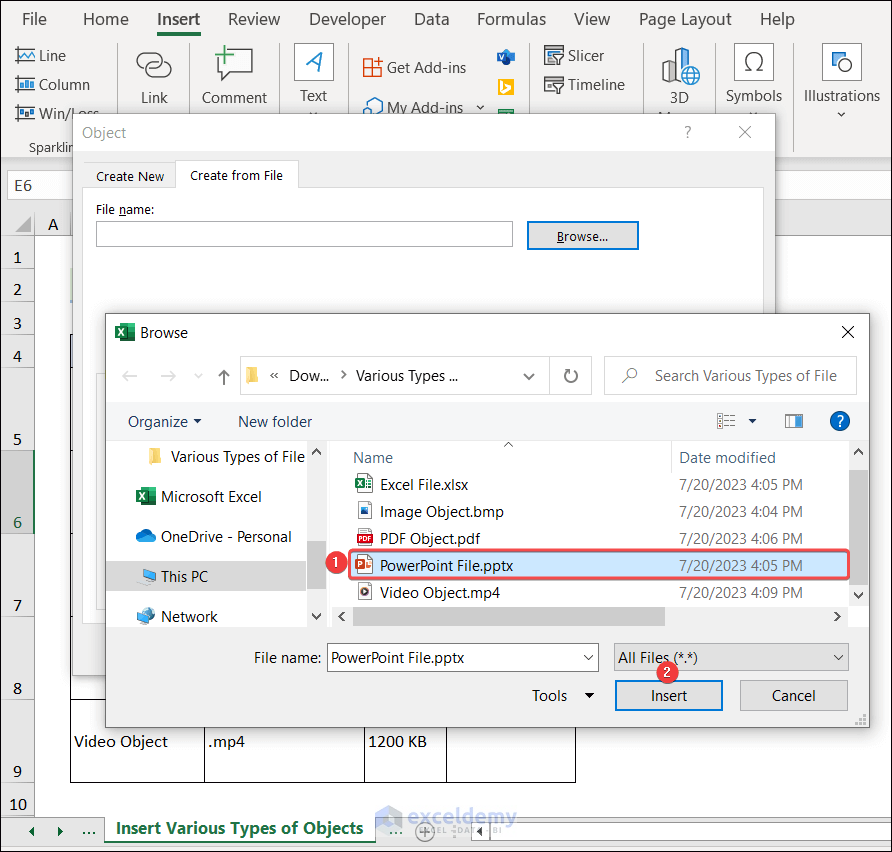Select the Create from File tab

(x=236, y=176)
